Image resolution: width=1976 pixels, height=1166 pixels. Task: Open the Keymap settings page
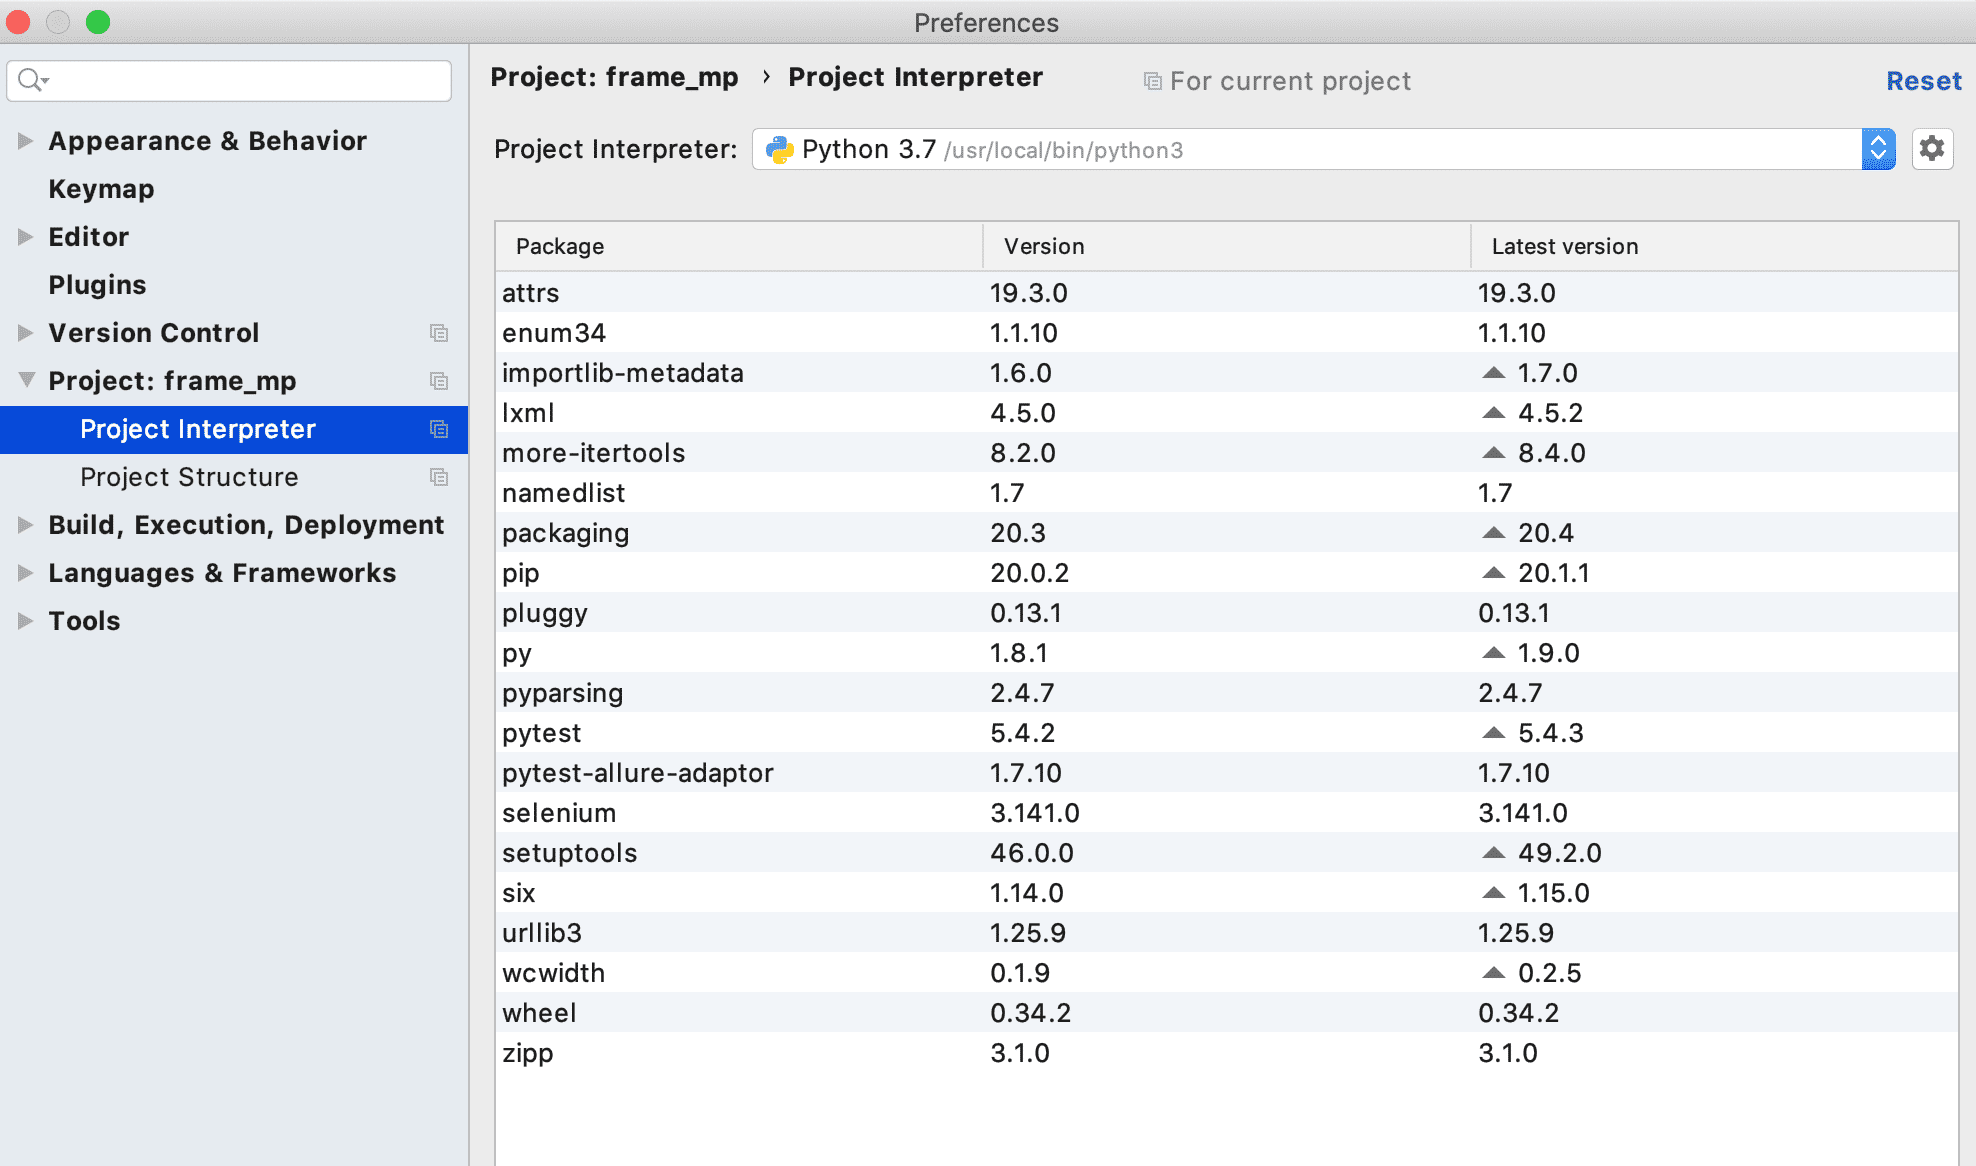tap(101, 189)
